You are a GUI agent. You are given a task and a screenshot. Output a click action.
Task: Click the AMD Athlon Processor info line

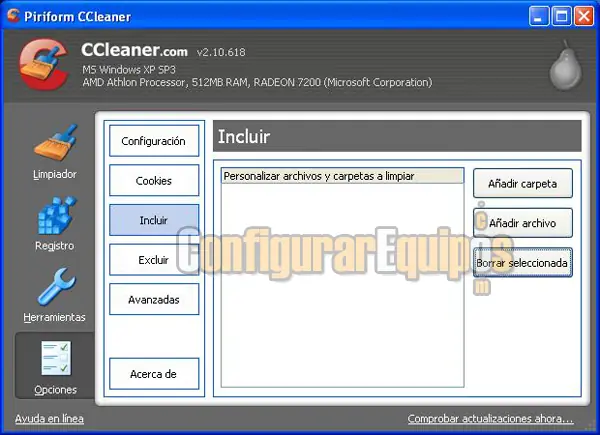[257, 82]
